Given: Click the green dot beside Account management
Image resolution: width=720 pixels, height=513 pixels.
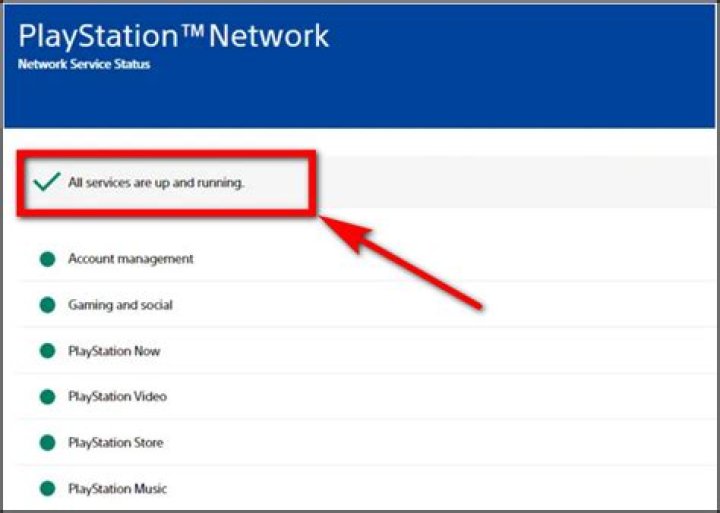Looking at the screenshot, I should (x=47, y=259).
